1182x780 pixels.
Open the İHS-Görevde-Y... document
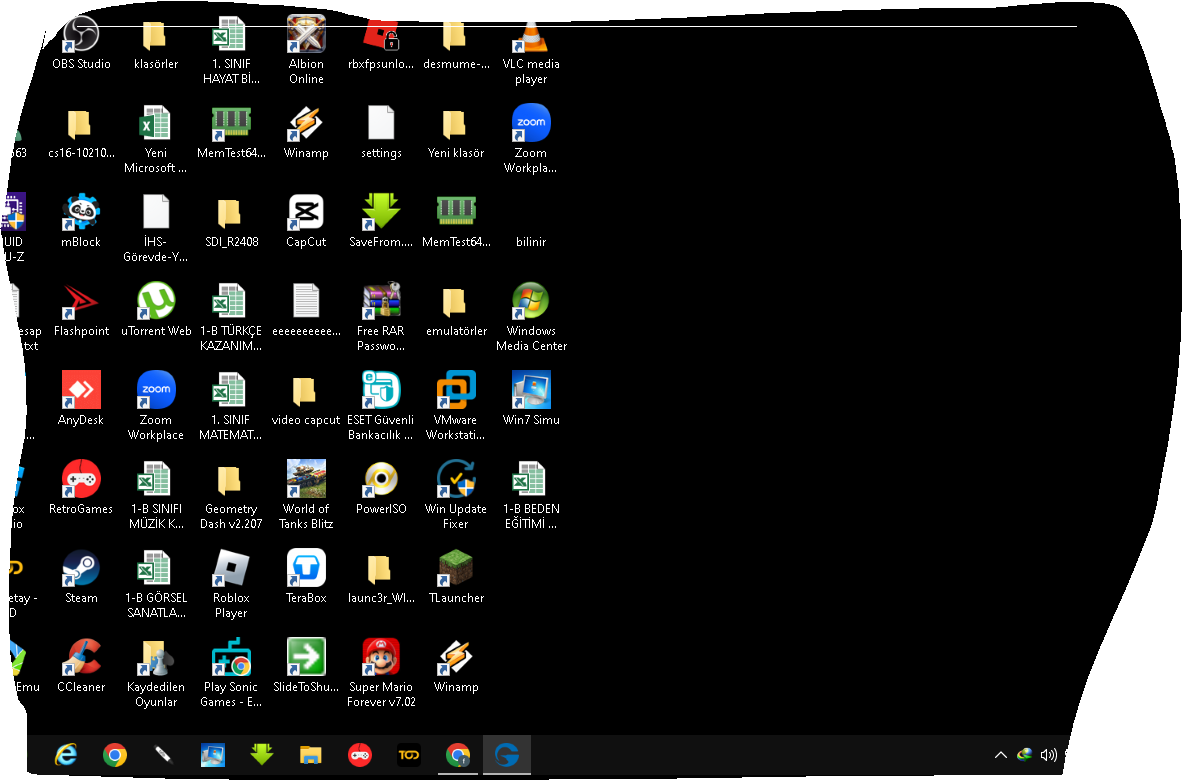click(155, 228)
